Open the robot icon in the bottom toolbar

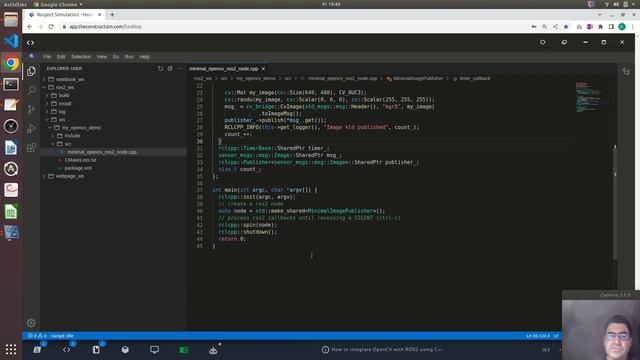tap(213, 350)
